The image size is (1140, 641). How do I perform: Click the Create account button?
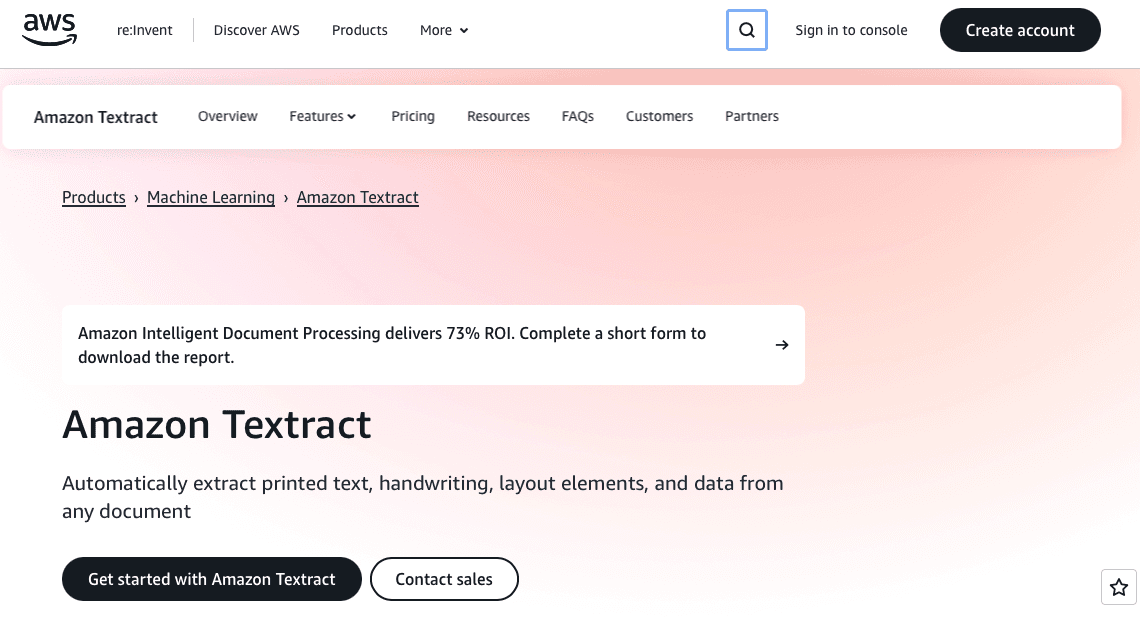click(1020, 30)
